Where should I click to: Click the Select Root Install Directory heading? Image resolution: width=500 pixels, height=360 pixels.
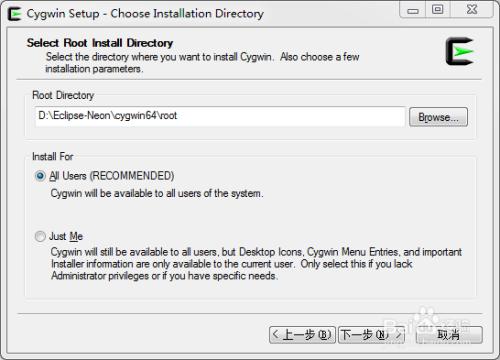[x=100, y=43]
